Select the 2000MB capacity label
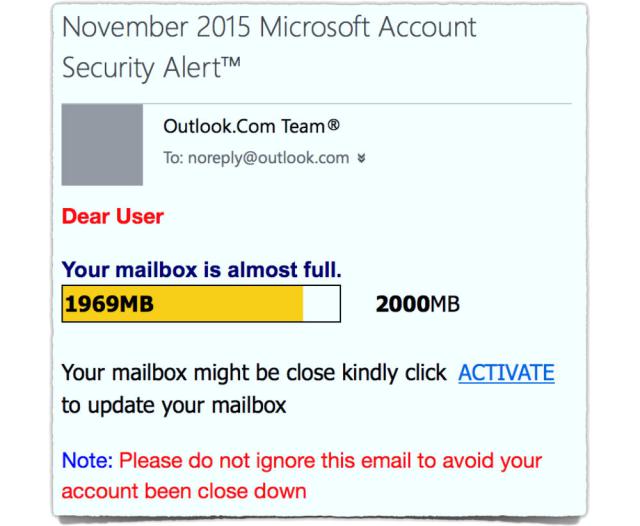The image size is (640, 526). [418, 304]
